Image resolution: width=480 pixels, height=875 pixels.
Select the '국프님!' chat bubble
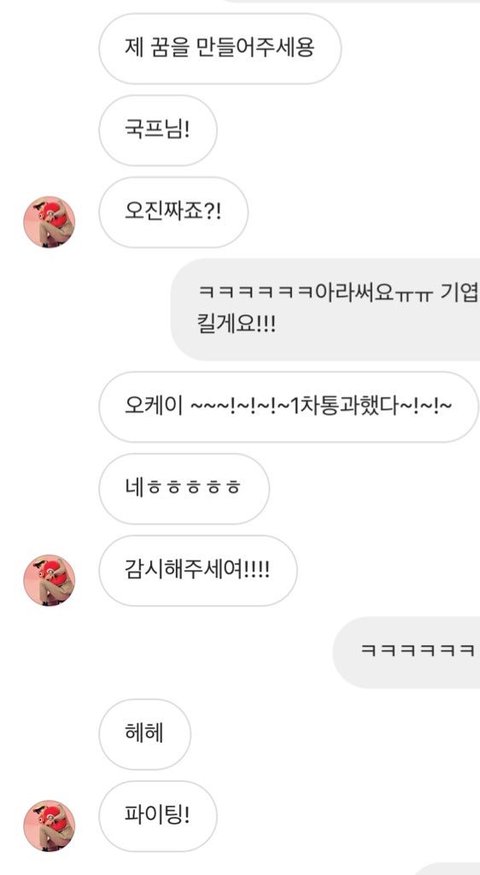(158, 131)
